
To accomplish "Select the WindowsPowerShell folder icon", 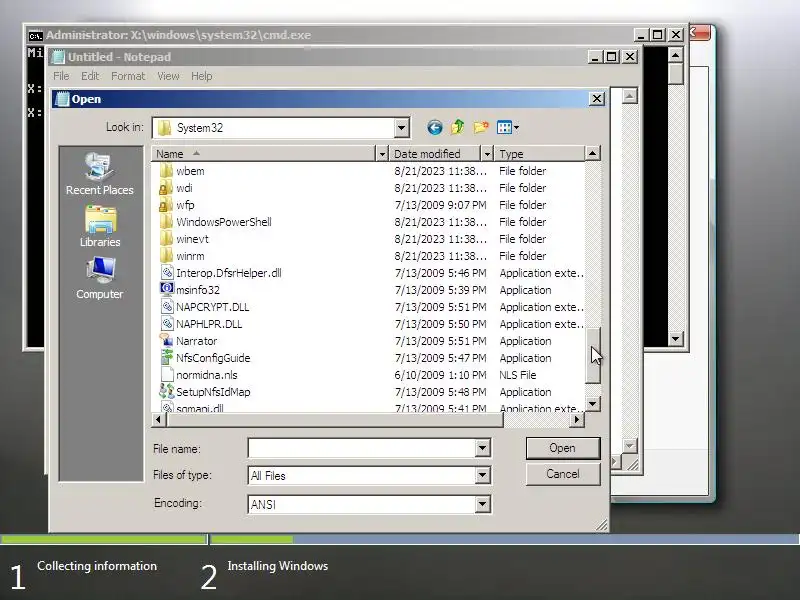I will pos(166,221).
